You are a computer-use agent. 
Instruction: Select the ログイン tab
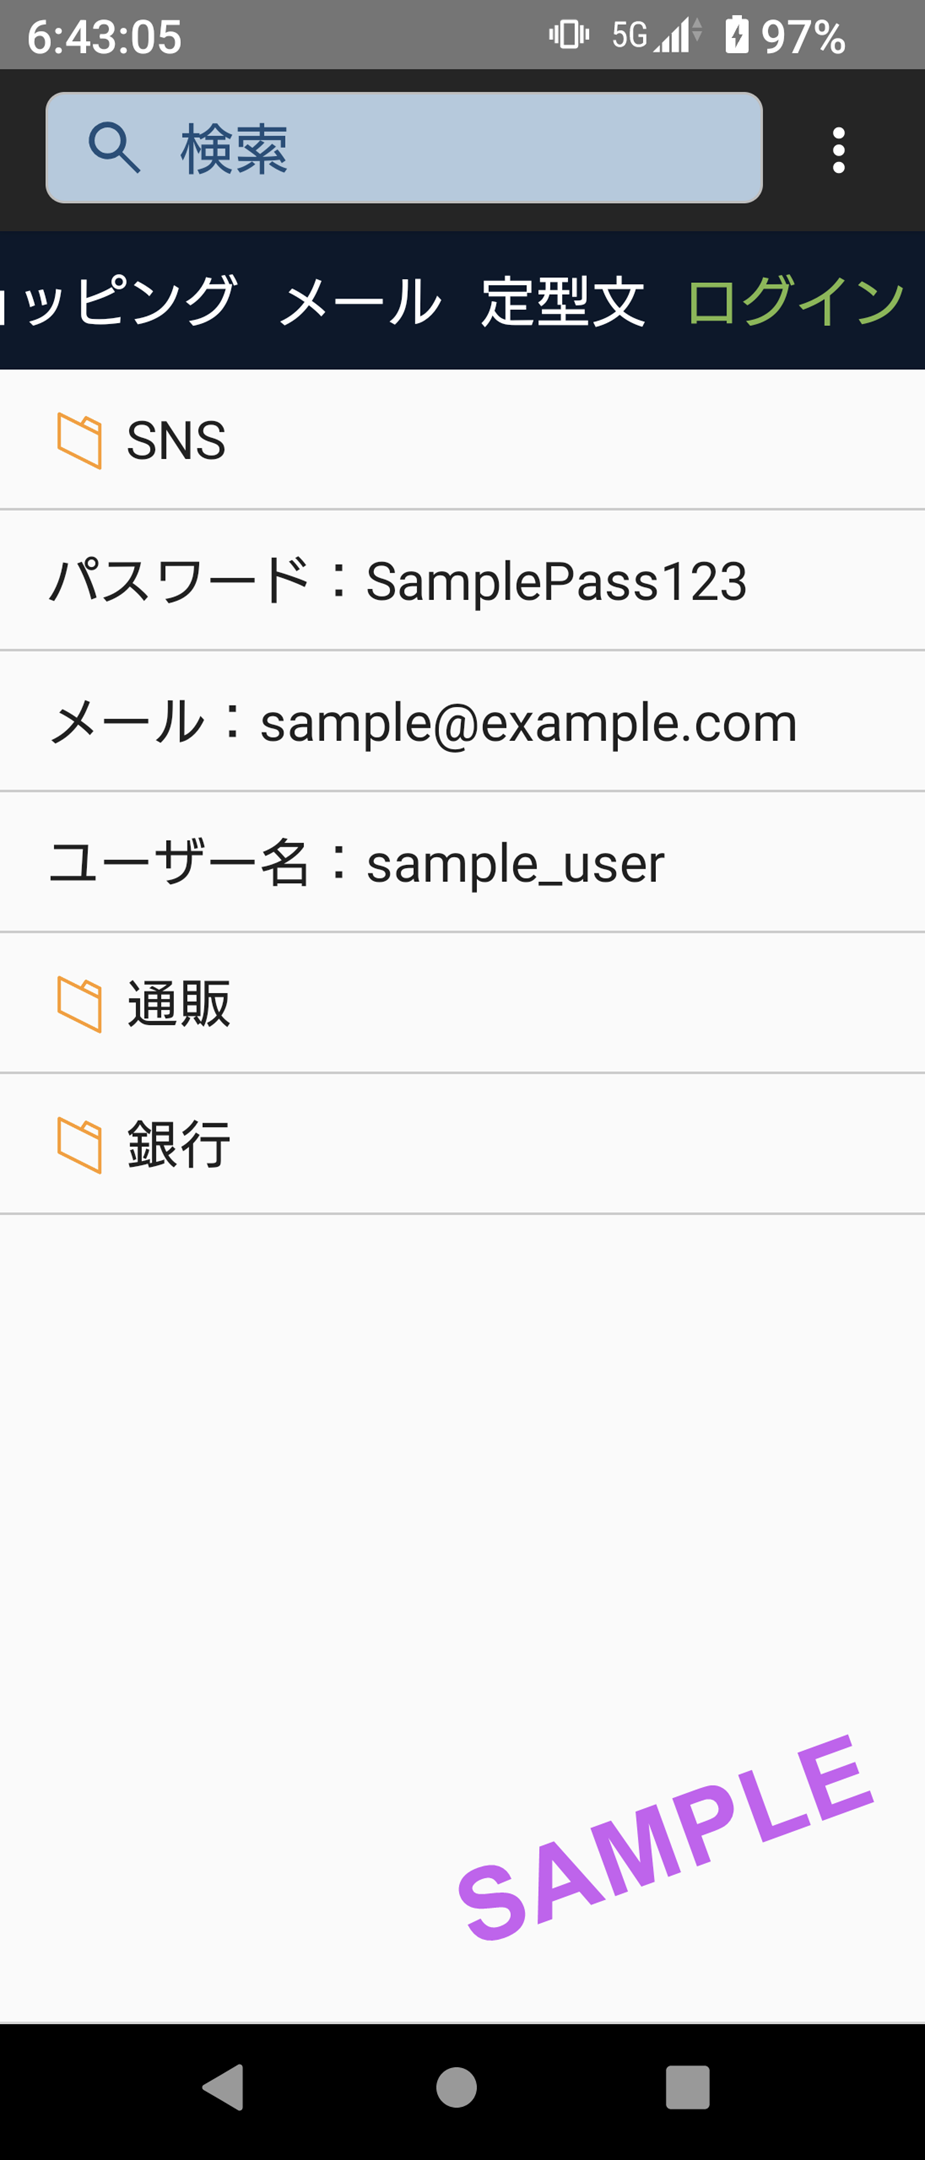pyautogui.click(x=796, y=301)
